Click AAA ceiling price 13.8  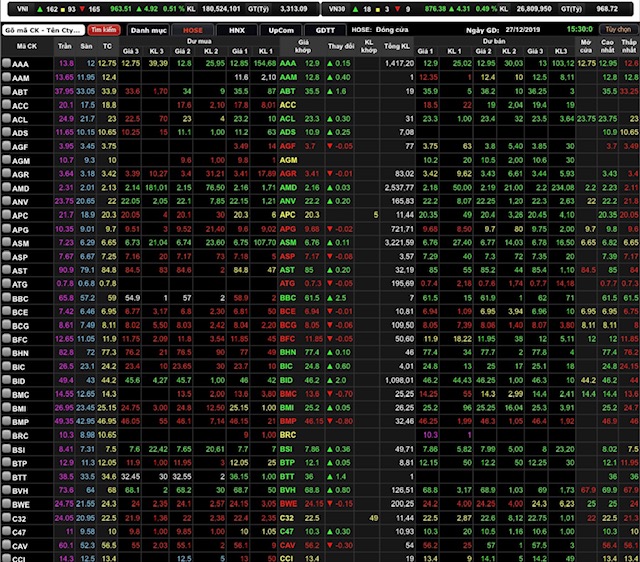(x=67, y=63)
